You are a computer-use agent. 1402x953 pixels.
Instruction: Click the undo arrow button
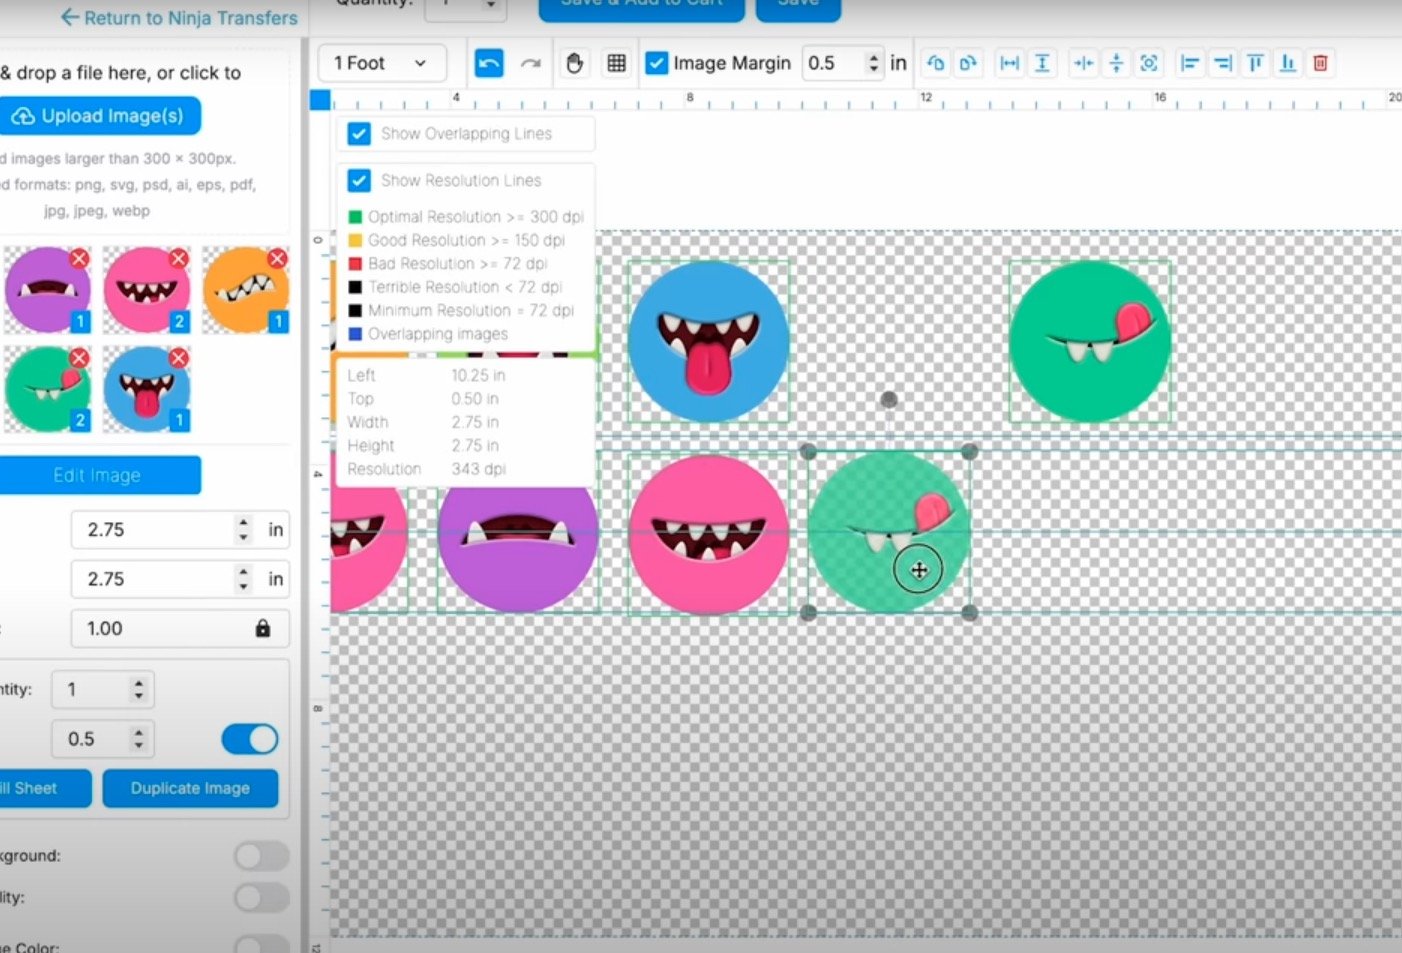[489, 63]
